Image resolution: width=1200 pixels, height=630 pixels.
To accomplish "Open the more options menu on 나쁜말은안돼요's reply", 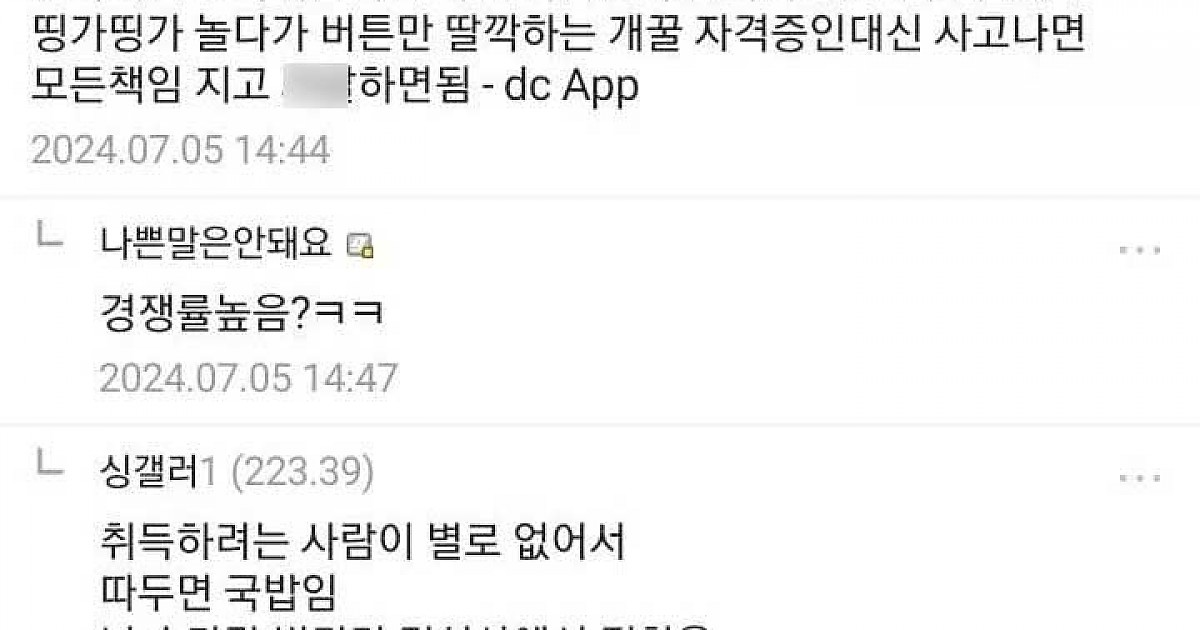I will (x=1139, y=250).
